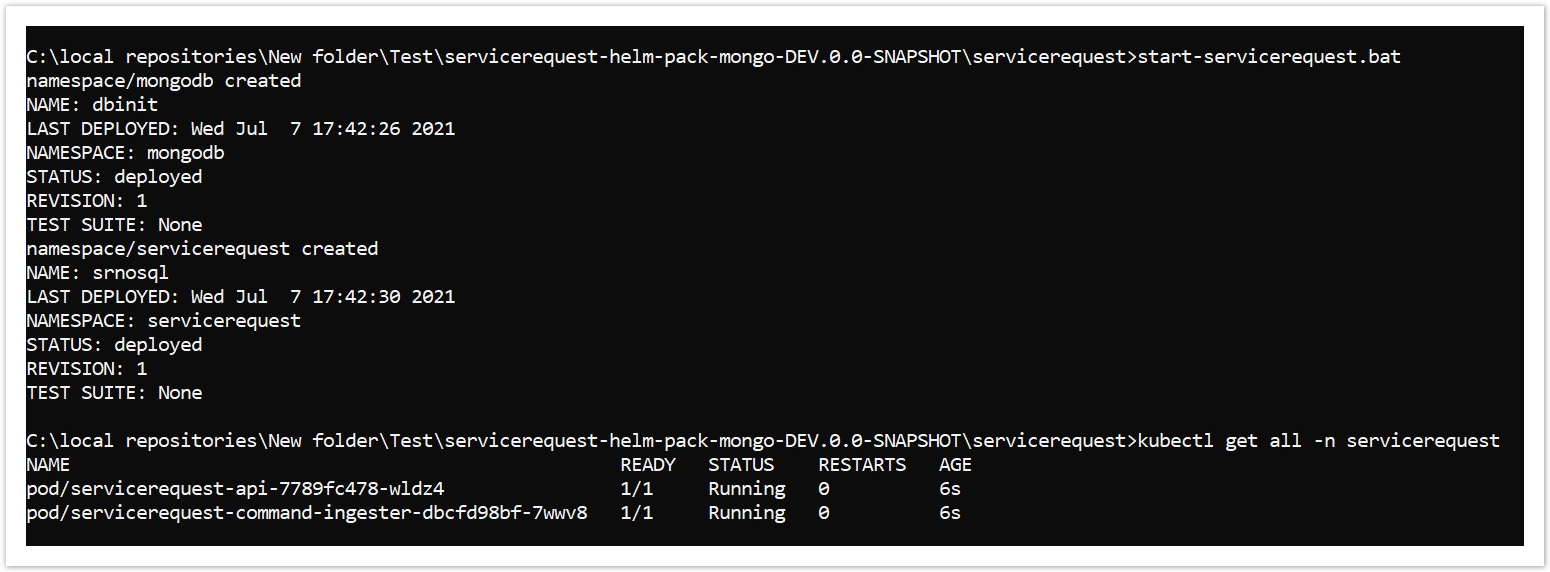Click the last "TEST SUITE: None" line
Screen dimensions: 1550x572
coord(114,393)
